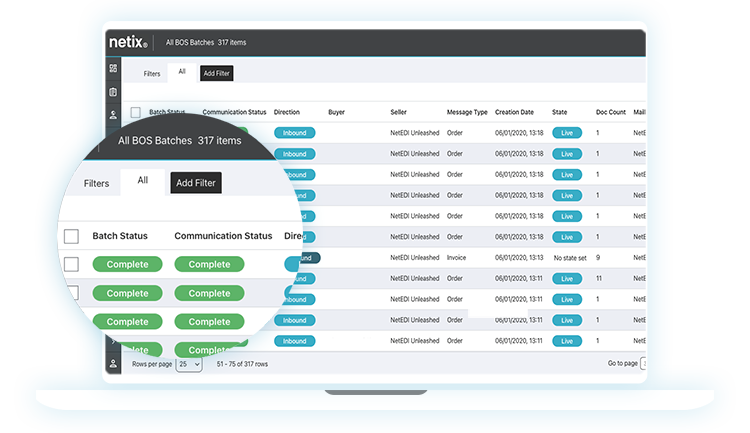Click the '06/01/2020, 13:13' creation date cell
750x433 pixels.
(x=519, y=257)
